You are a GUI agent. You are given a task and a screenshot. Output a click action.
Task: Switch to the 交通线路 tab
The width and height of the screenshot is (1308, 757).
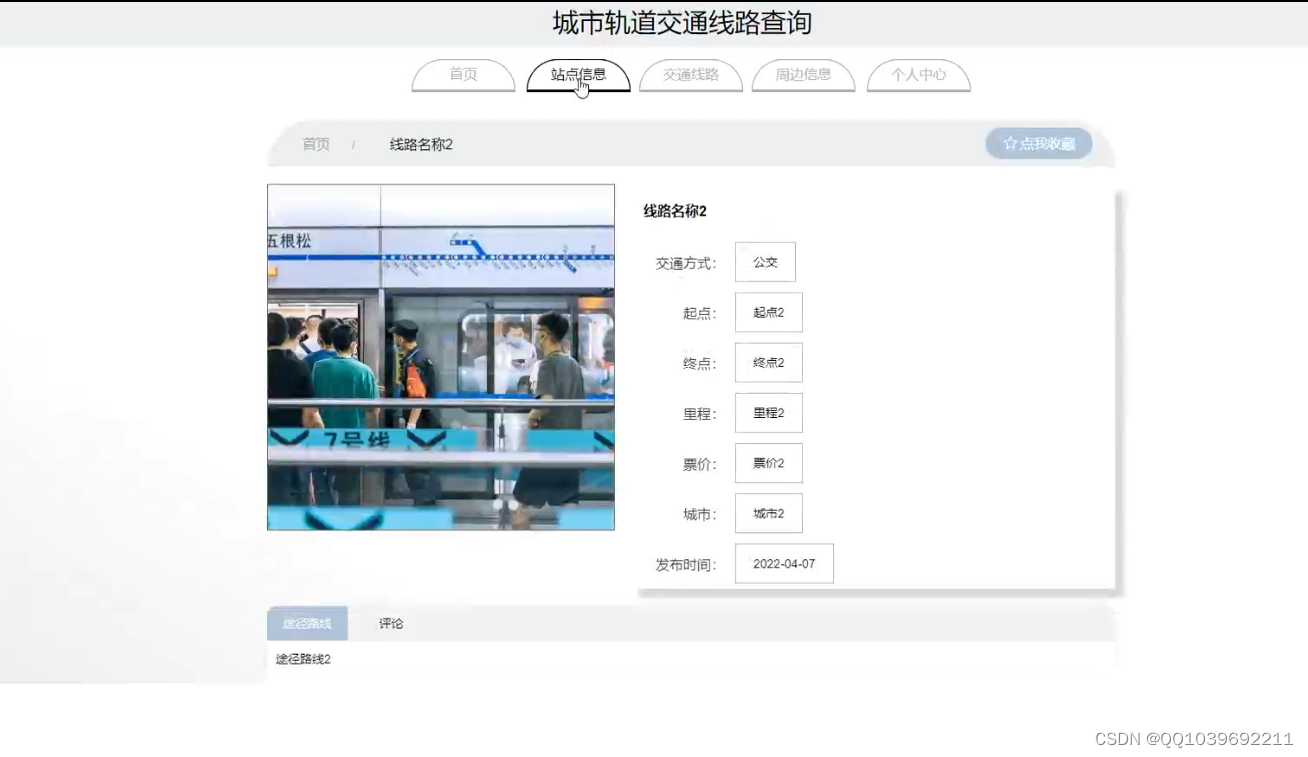click(x=691, y=75)
